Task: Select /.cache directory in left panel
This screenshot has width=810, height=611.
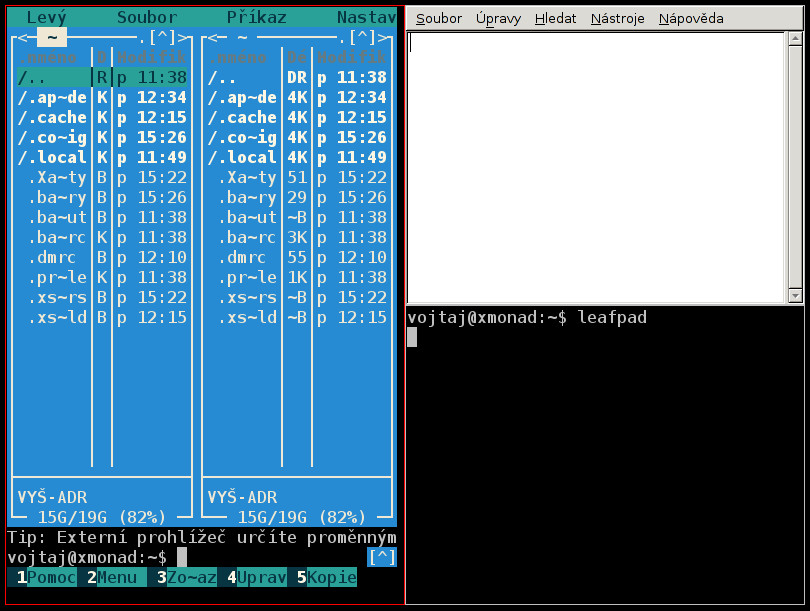Action: click(102, 117)
